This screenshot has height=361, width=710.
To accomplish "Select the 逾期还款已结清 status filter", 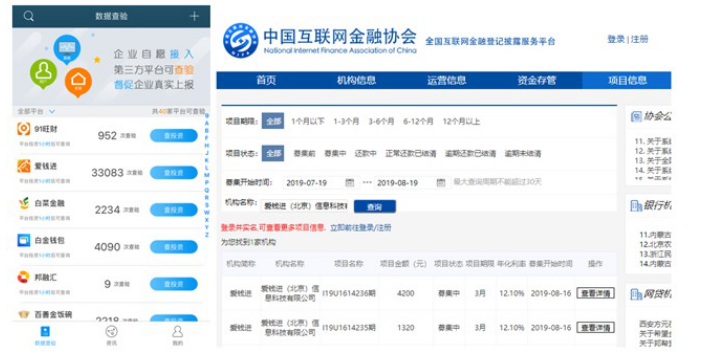I will point(470,154).
